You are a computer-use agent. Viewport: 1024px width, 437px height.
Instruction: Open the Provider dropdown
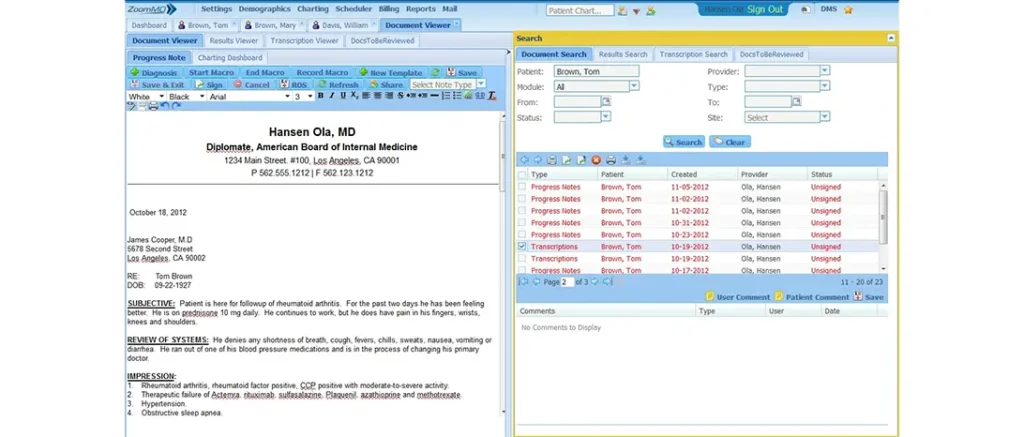[825, 70]
